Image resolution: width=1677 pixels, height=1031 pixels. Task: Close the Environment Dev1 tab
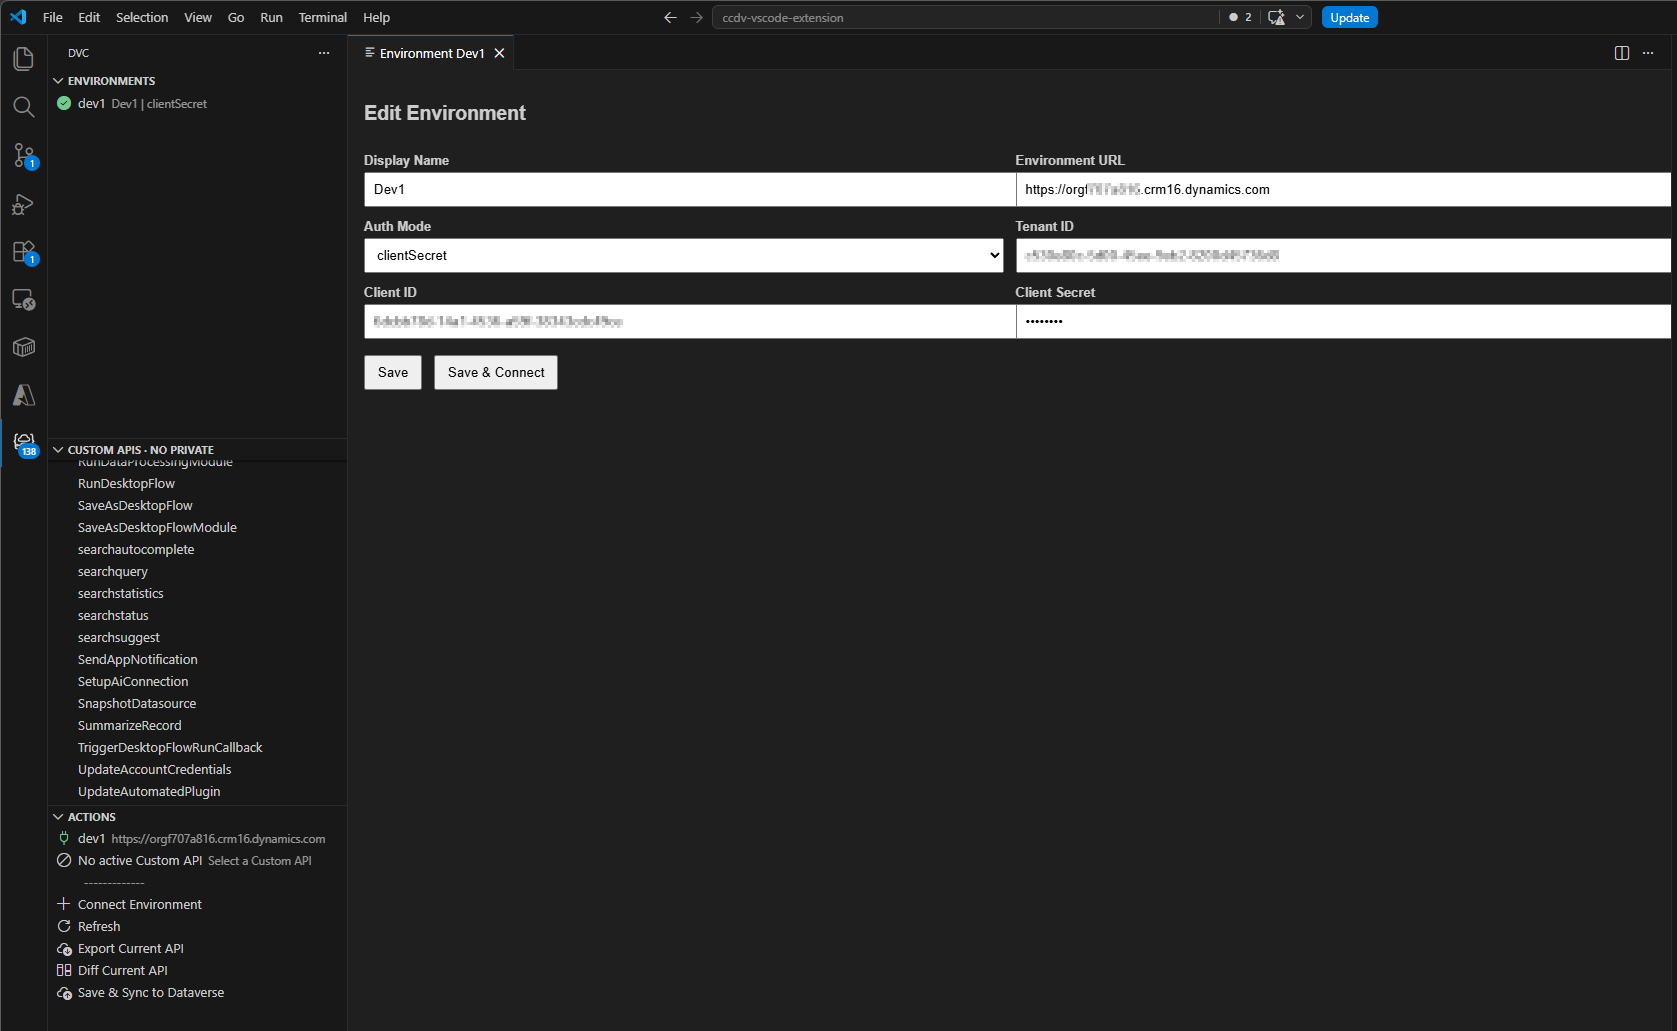point(499,53)
